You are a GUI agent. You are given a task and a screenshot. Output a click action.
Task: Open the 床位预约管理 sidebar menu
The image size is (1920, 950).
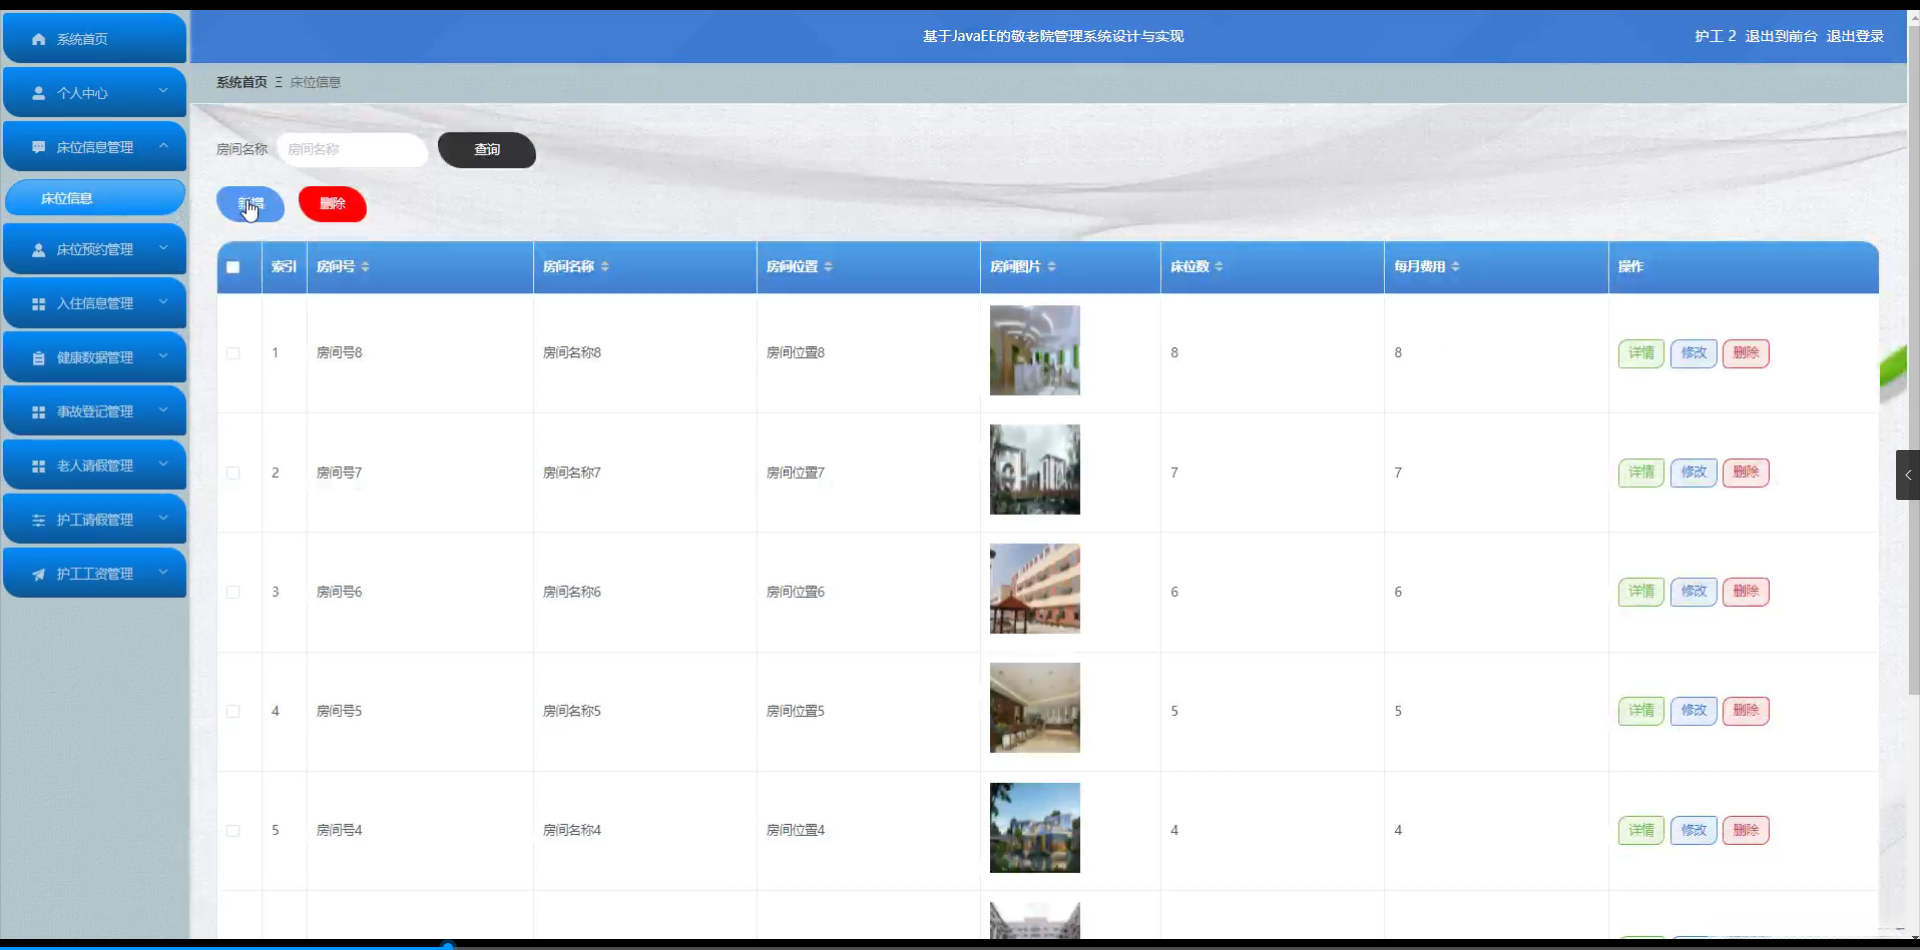[x=95, y=249]
